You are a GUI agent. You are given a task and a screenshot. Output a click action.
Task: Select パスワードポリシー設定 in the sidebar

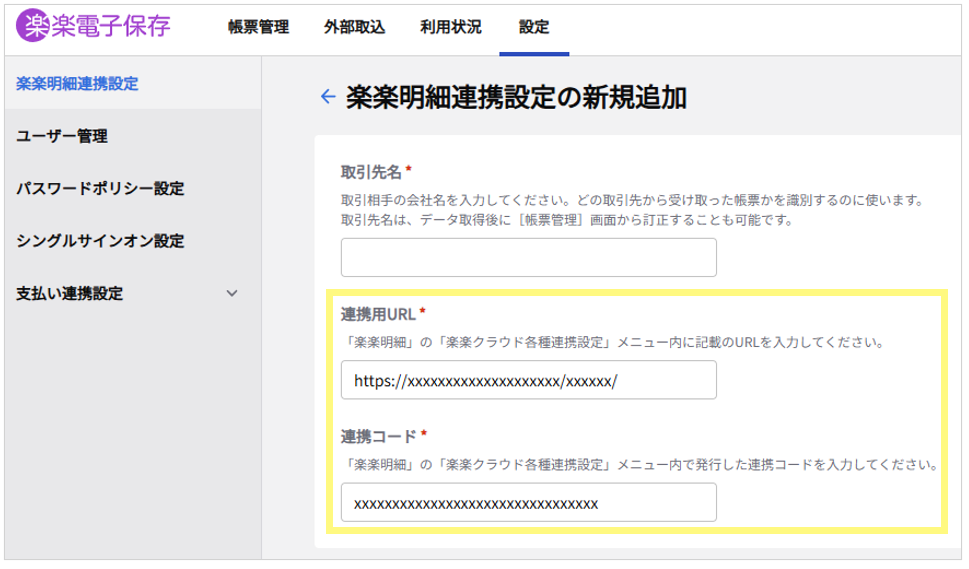pos(100,189)
